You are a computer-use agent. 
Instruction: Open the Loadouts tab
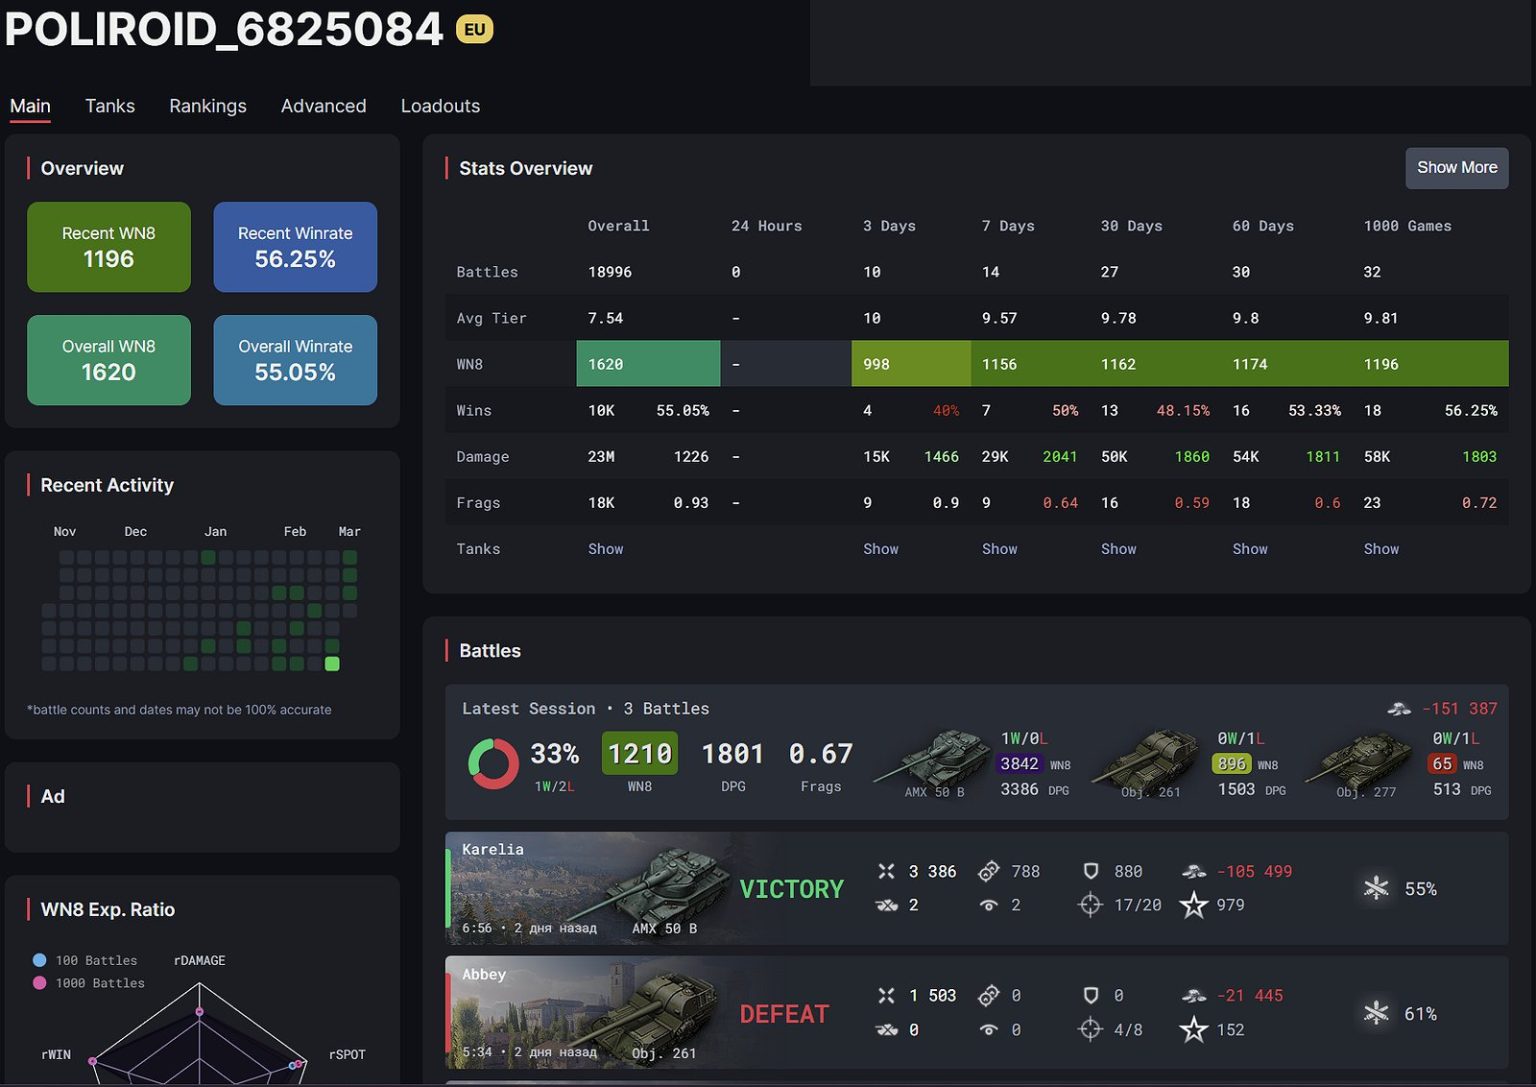[440, 106]
